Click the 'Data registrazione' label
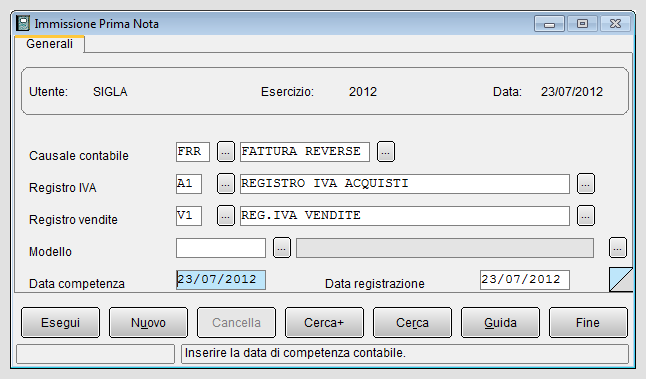The width and height of the screenshot is (646, 379). [x=374, y=283]
